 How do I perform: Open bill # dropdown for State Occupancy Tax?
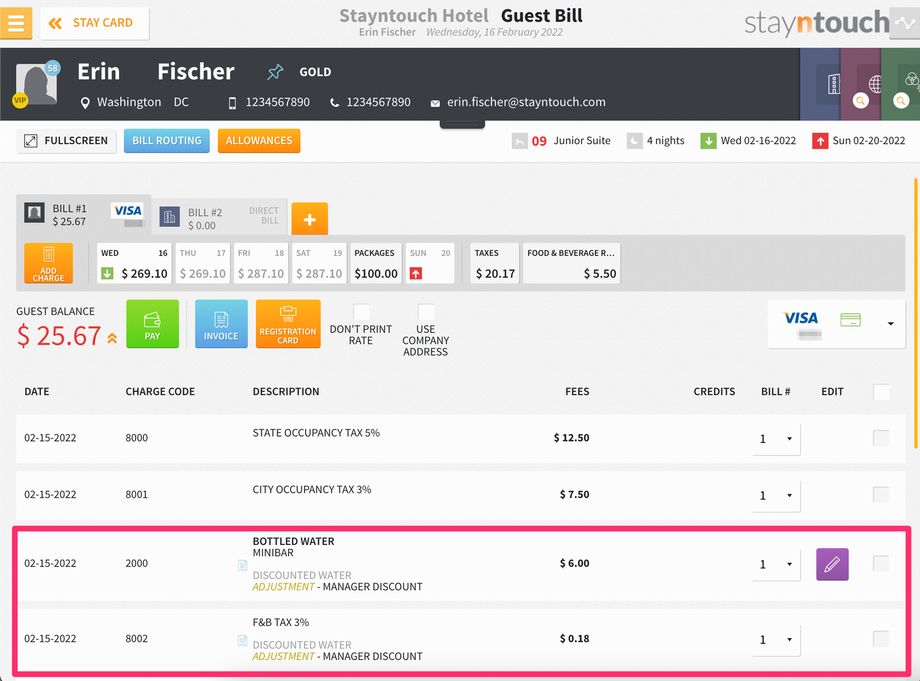coord(776,439)
